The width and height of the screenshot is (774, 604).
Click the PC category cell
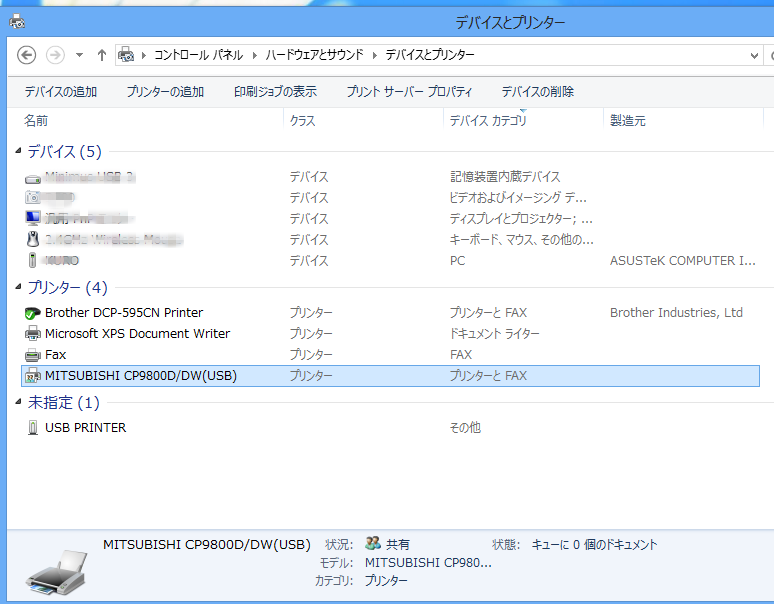(457, 261)
